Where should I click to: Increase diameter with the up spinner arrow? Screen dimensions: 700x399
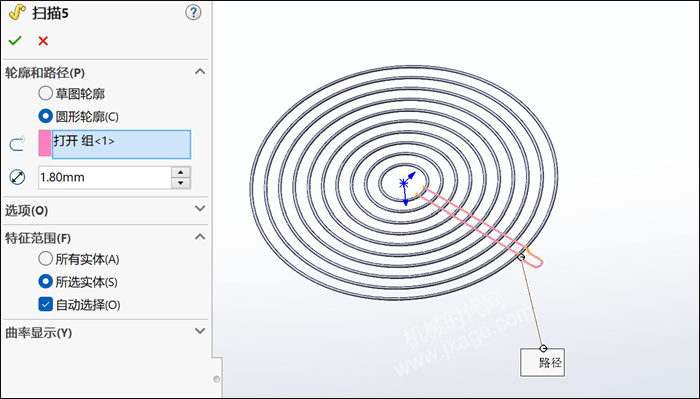[x=181, y=172]
